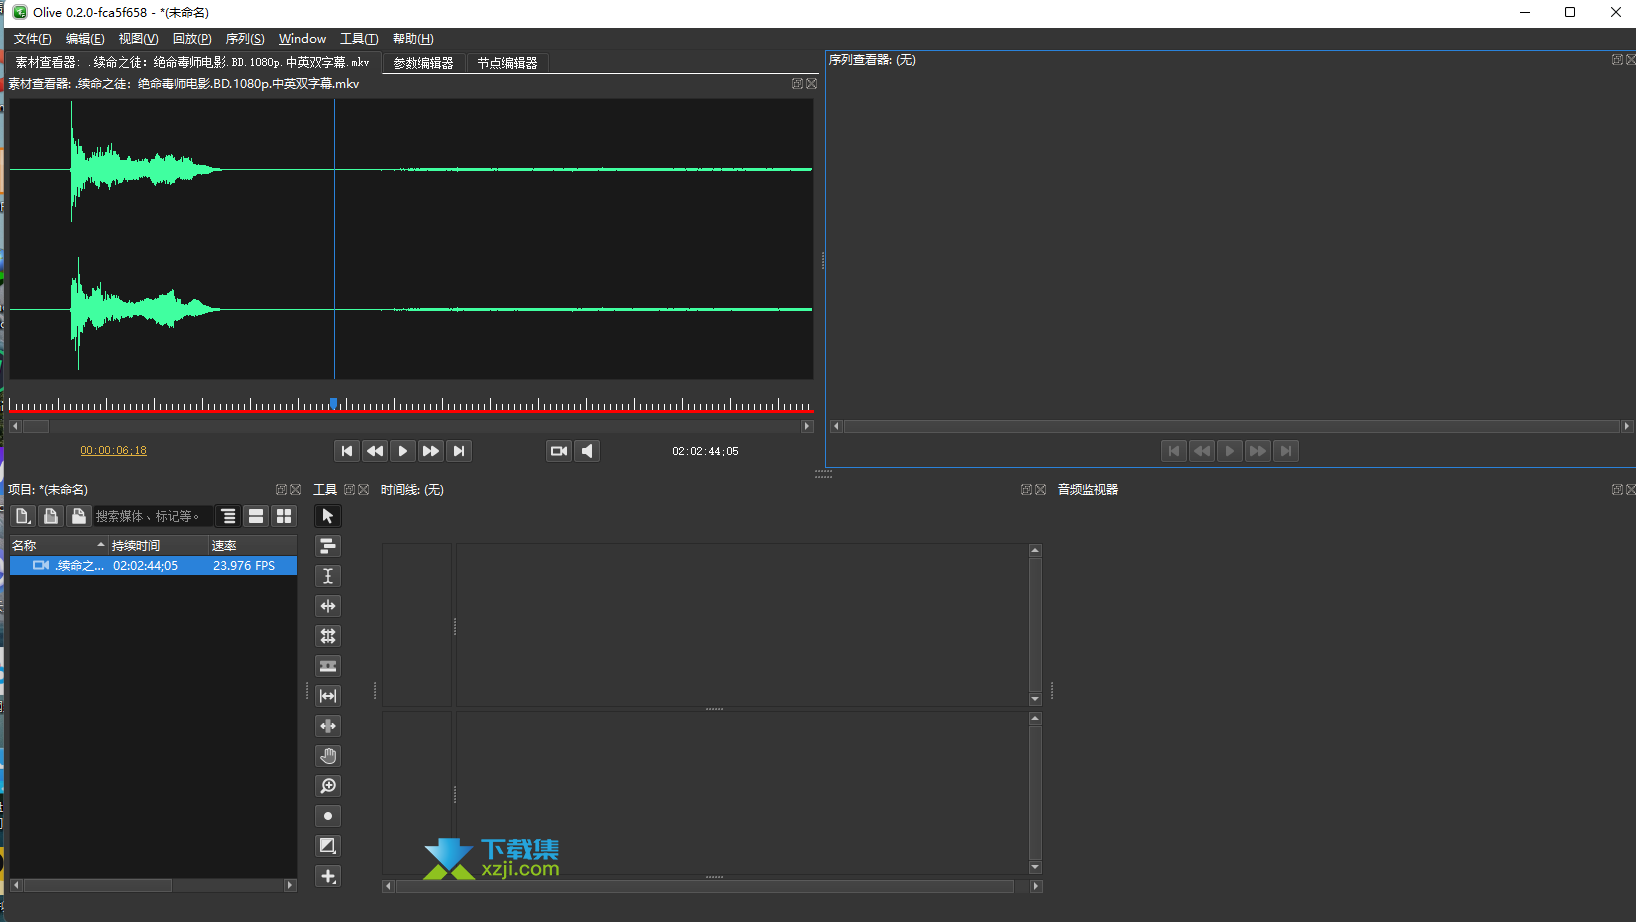
Task: Switch to the 参数编辑器 tab
Action: (x=423, y=63)
